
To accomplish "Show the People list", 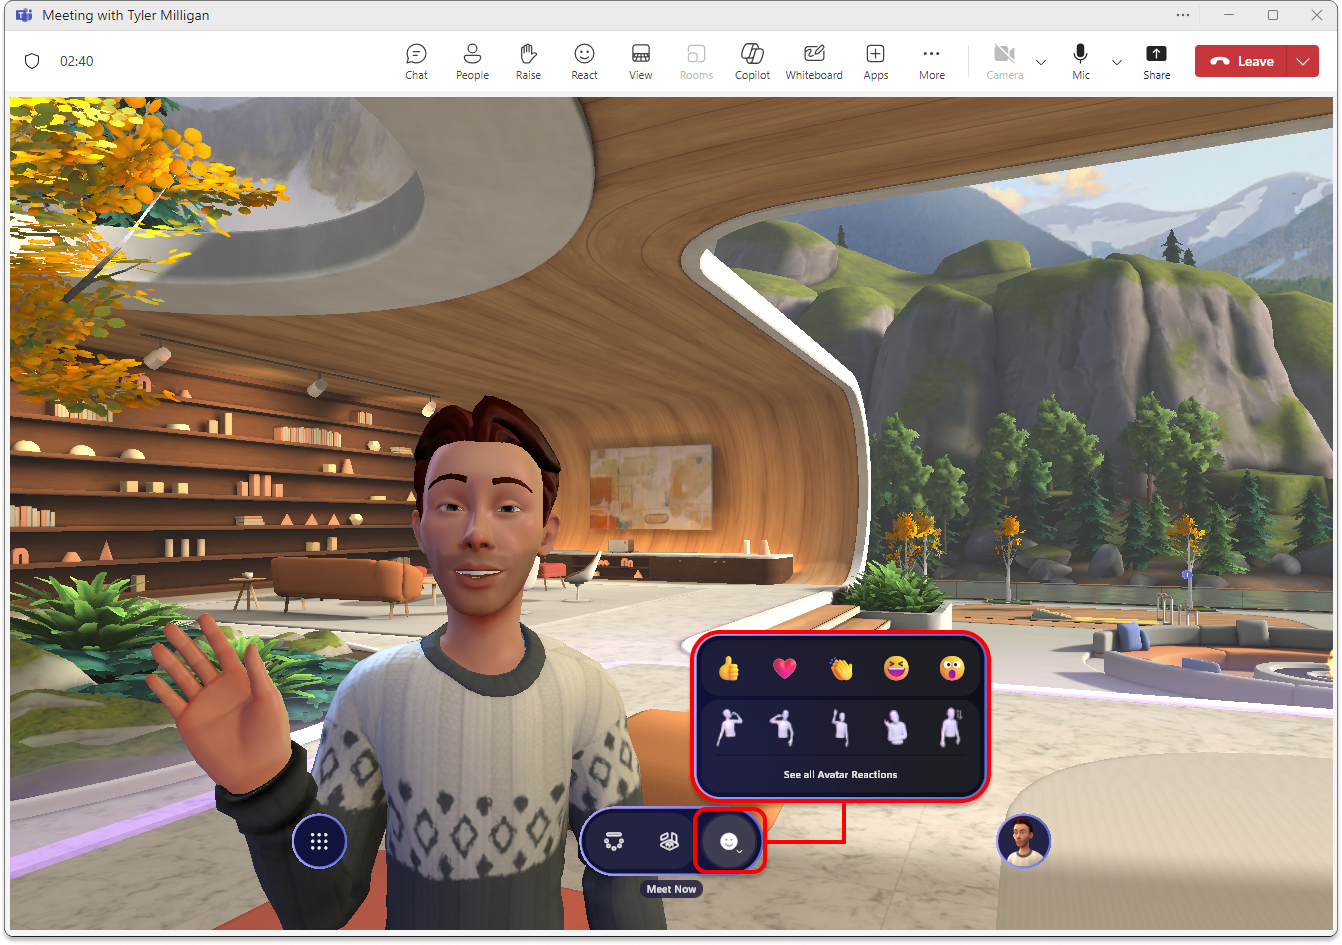I will coord(471,60).
